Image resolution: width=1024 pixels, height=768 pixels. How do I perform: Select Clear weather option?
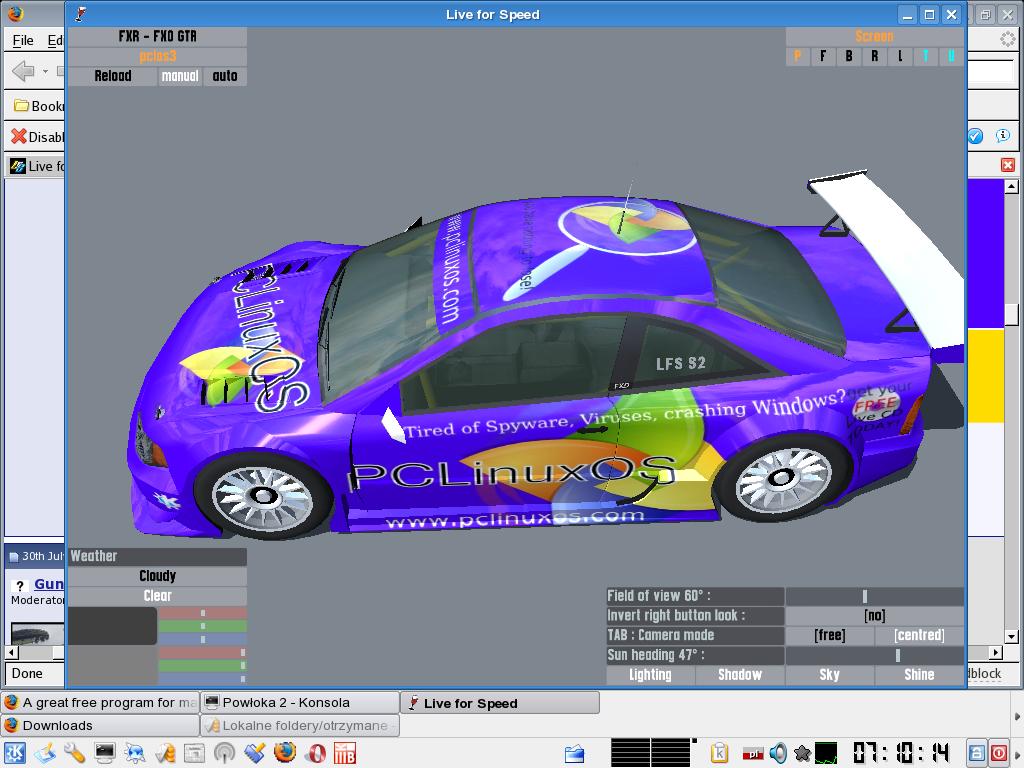pyautogui.click(x=157, y=596)
